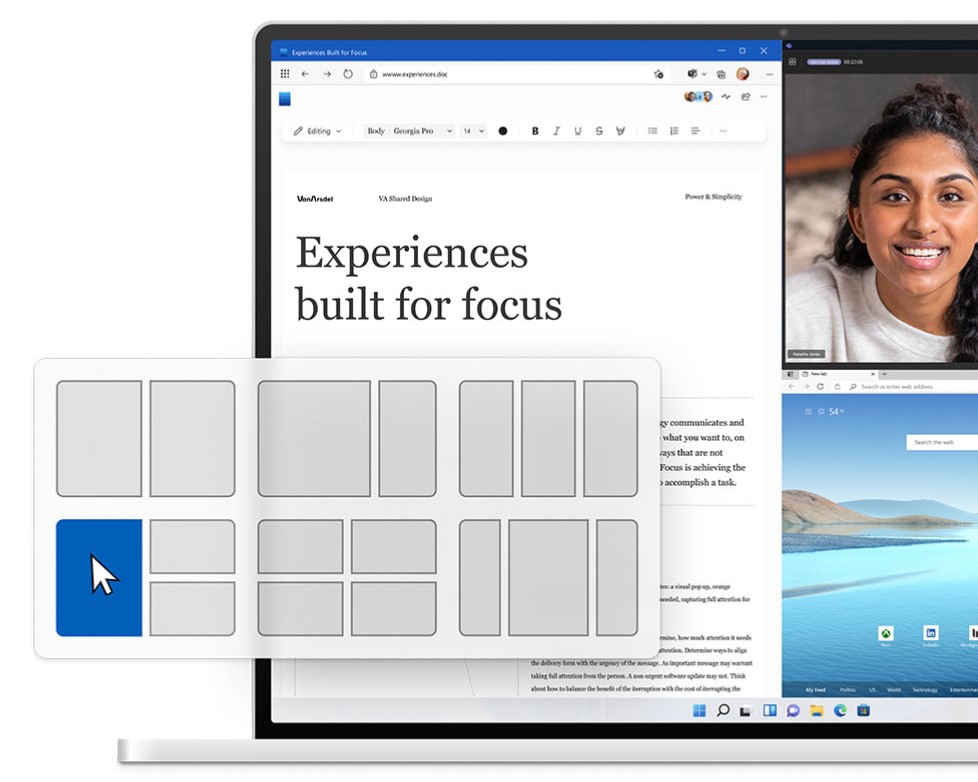Viewport: 978px width, 782px height.
Task: Toggle strikethrough formatting
Action: [599, 131]
